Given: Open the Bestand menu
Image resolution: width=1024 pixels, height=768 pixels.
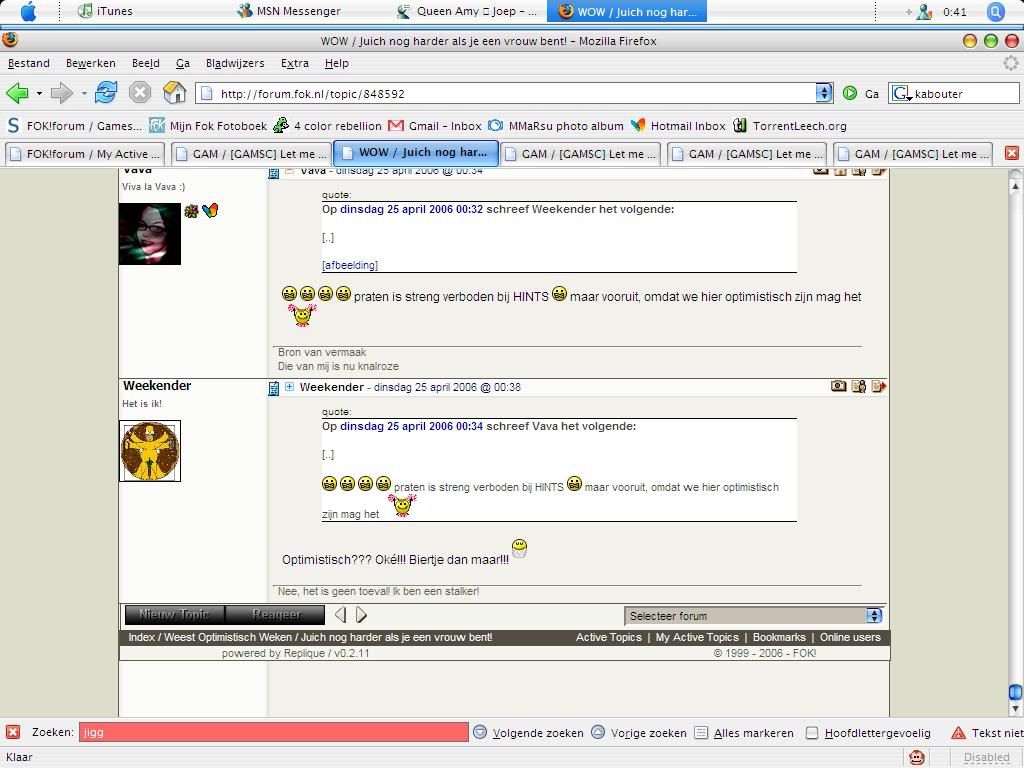Looking at the screenshot, I should click(x=29, y=63).
